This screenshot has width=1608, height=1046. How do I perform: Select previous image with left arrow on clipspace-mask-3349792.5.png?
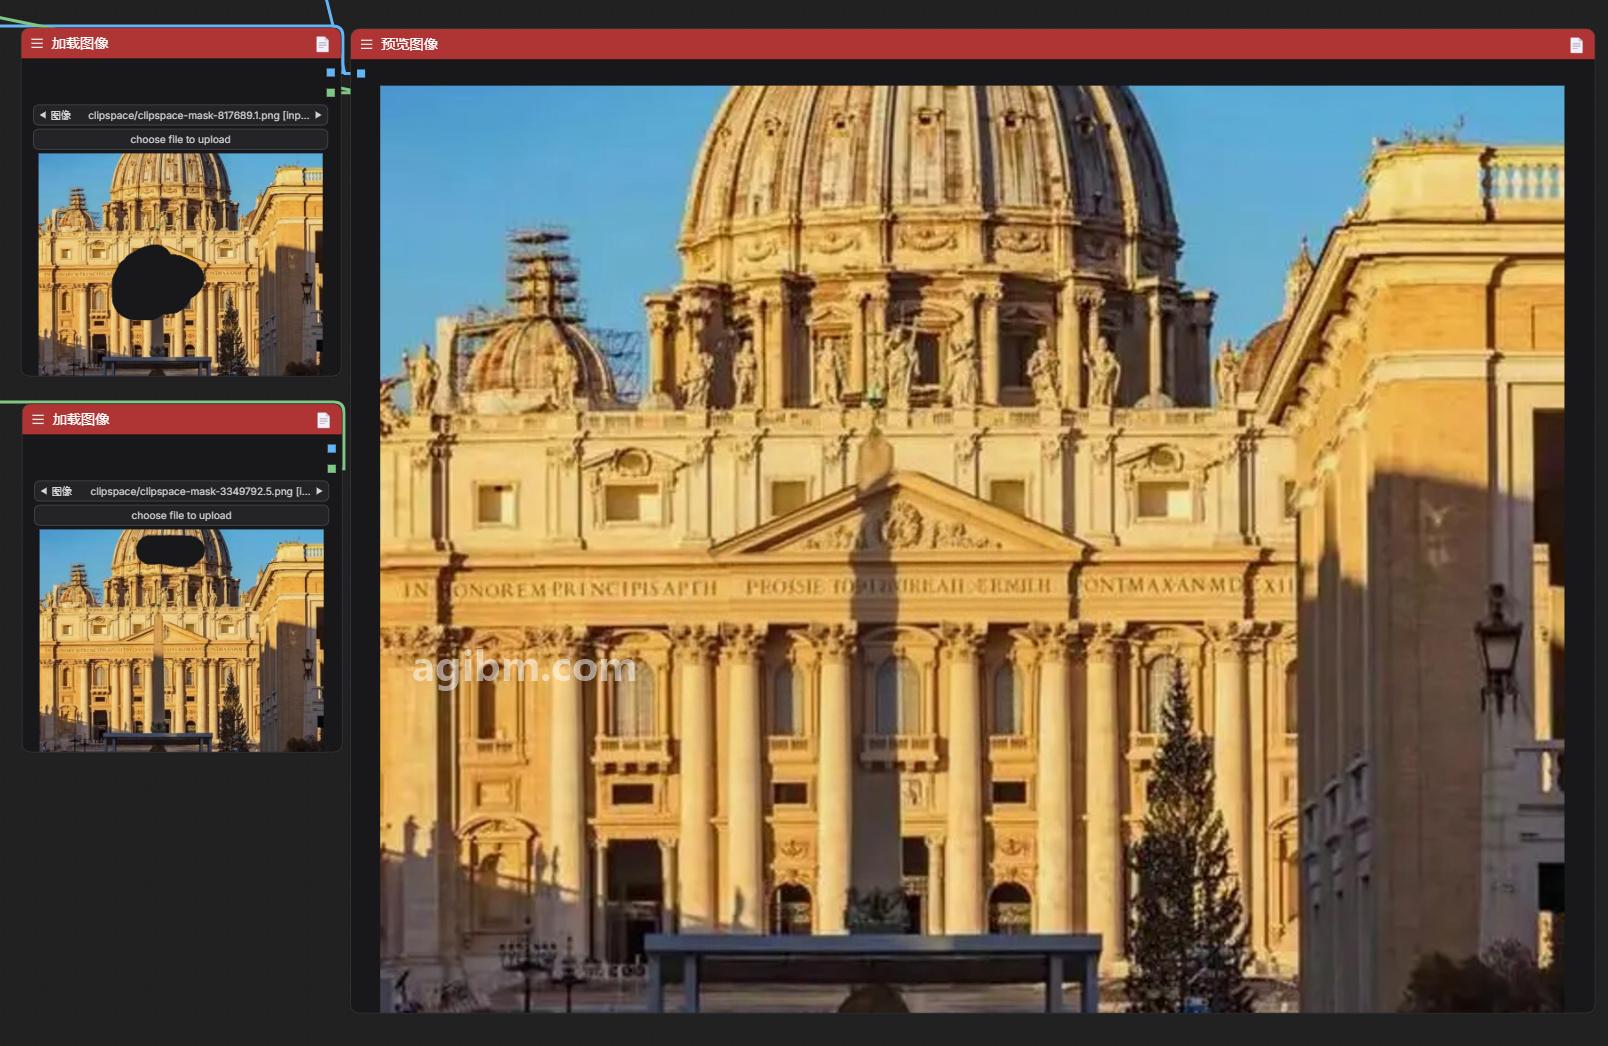pyautogui.click(x=43, y=491)
